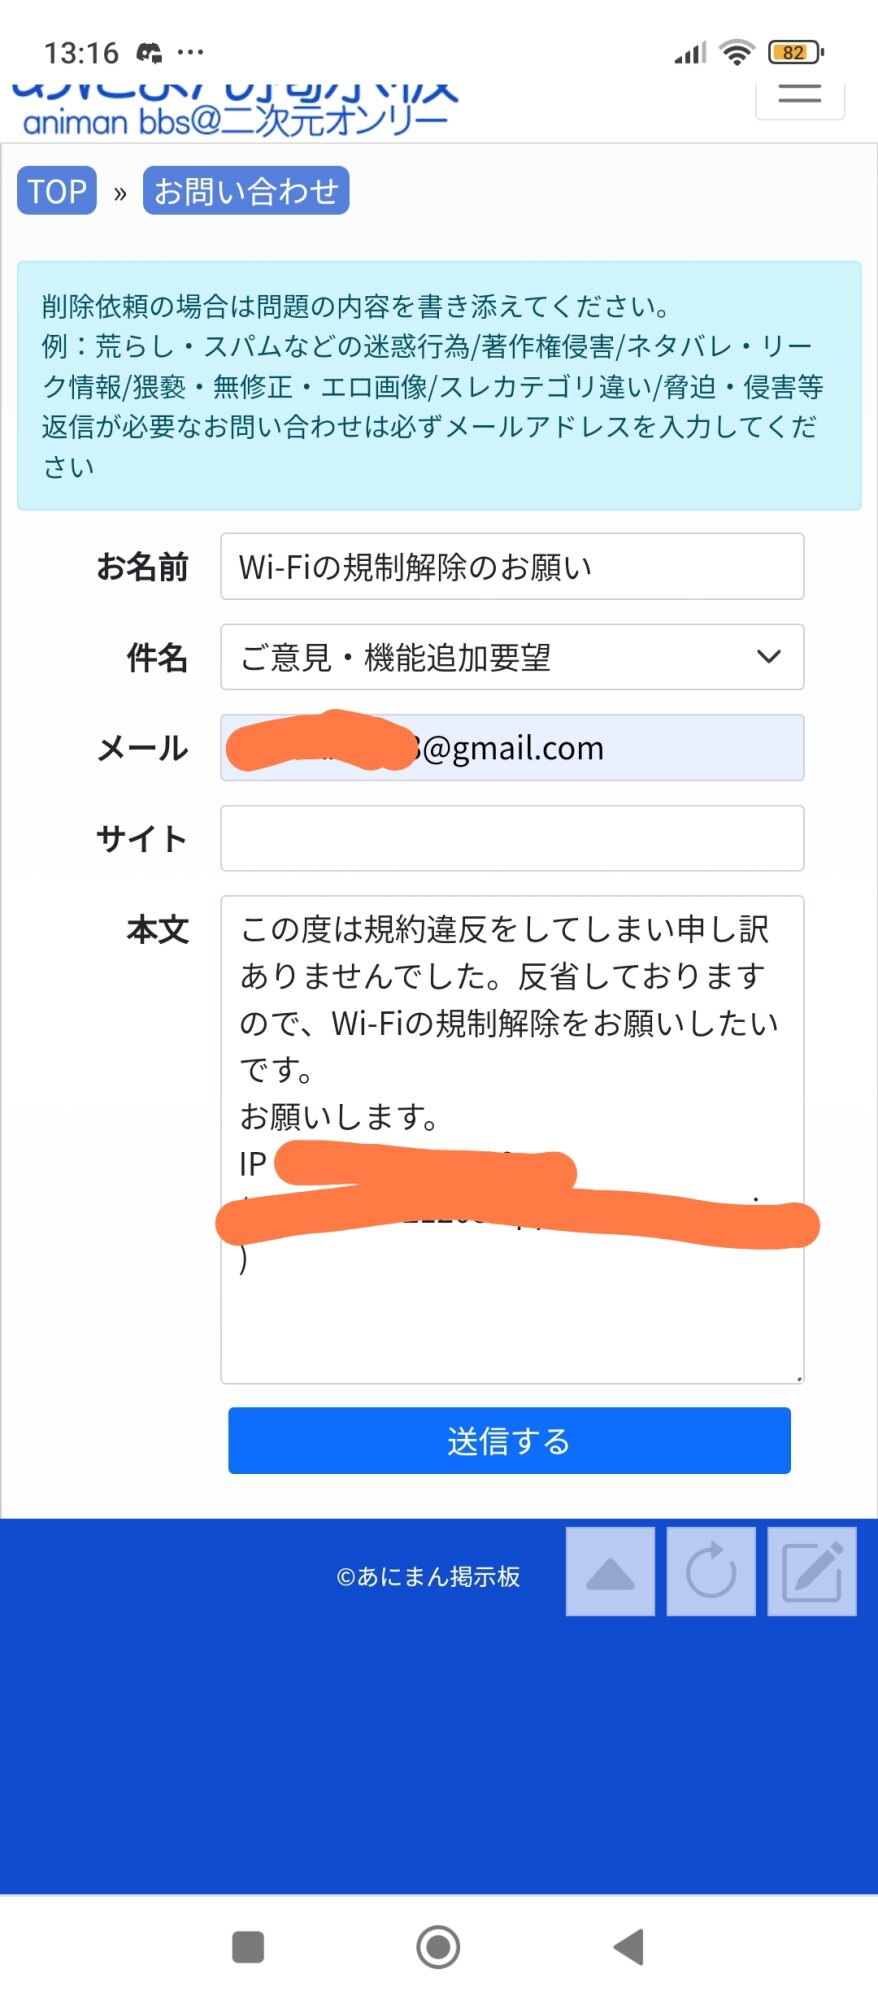The height and width of the screenshot is (2000, 878).
Task: Tap the battery indicator in status bar
Action: pos(795,52)
